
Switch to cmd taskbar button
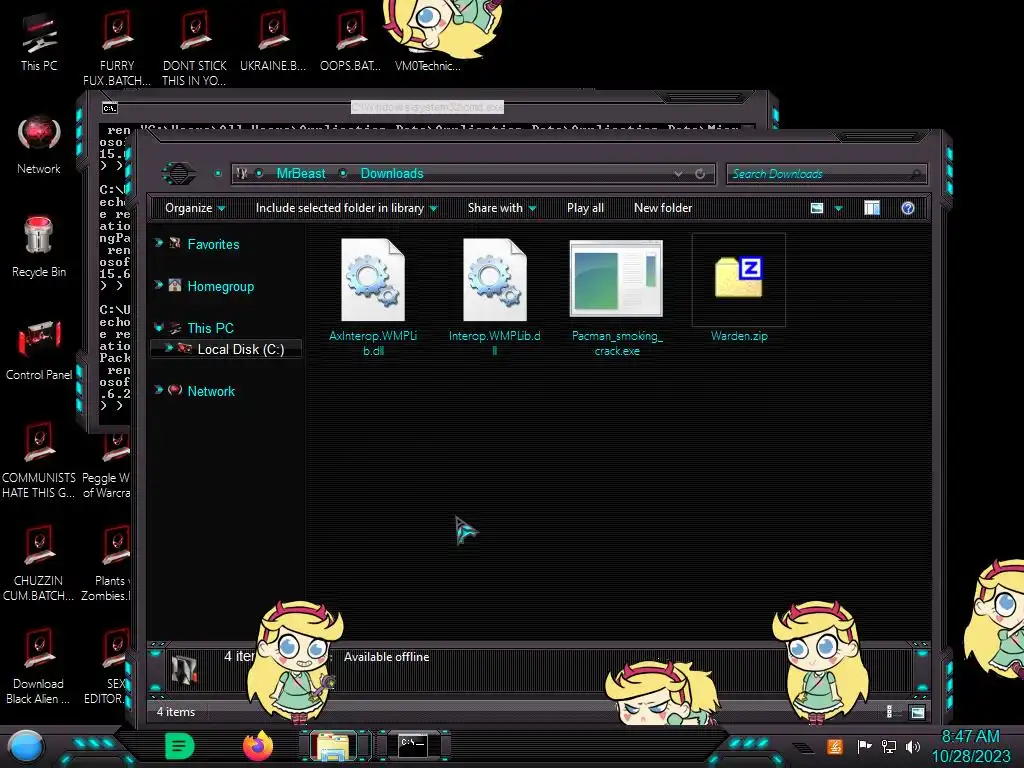pos(413,746)
